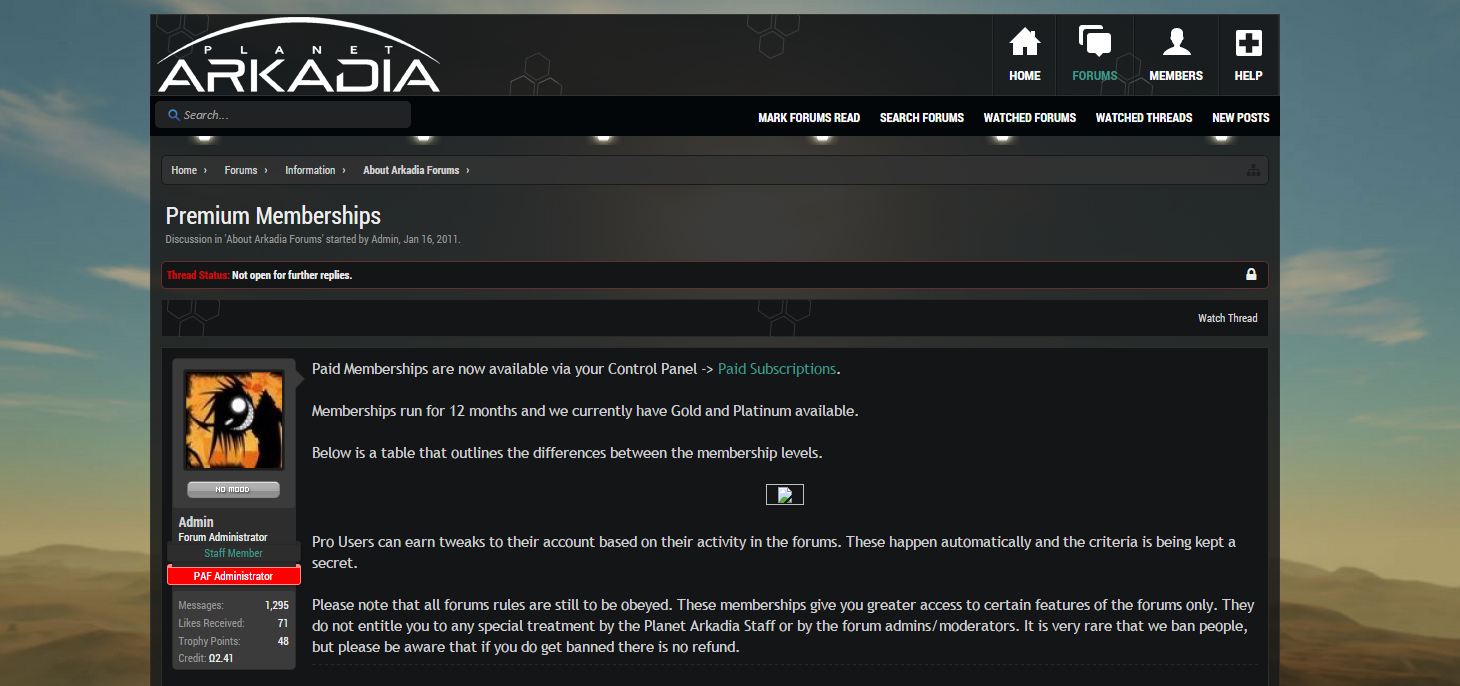The image size is (1460, 686).
Task: Open Search Forums menu item
Action: coord(921,118)
